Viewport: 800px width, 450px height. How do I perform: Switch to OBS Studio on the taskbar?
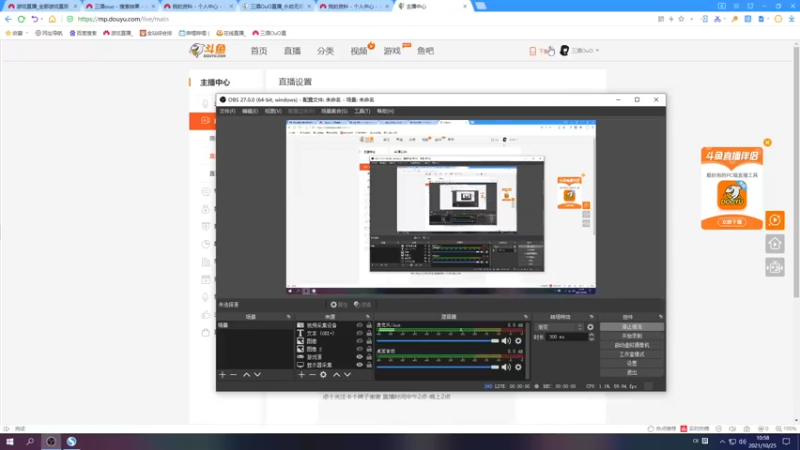51,441
